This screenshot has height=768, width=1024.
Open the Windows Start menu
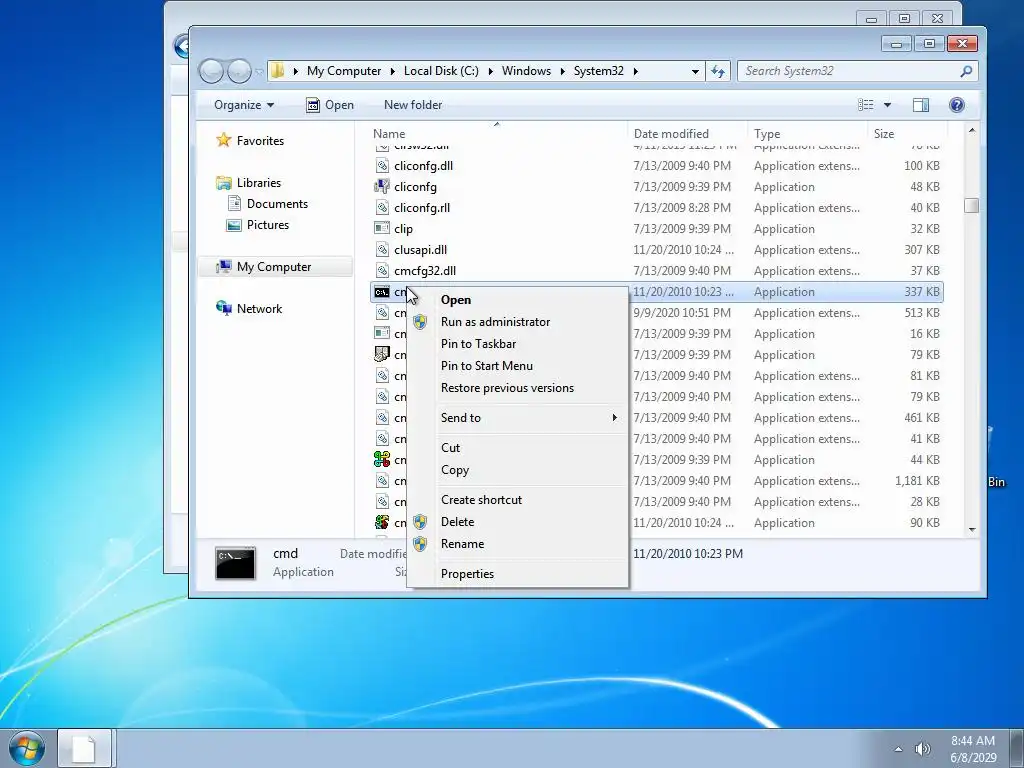(27, 748)
